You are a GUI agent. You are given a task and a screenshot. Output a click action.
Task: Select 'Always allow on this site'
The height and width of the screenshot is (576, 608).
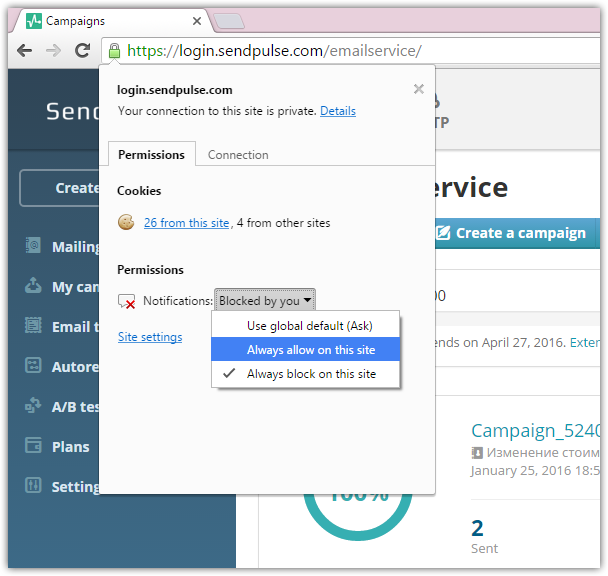click(305, 349)
